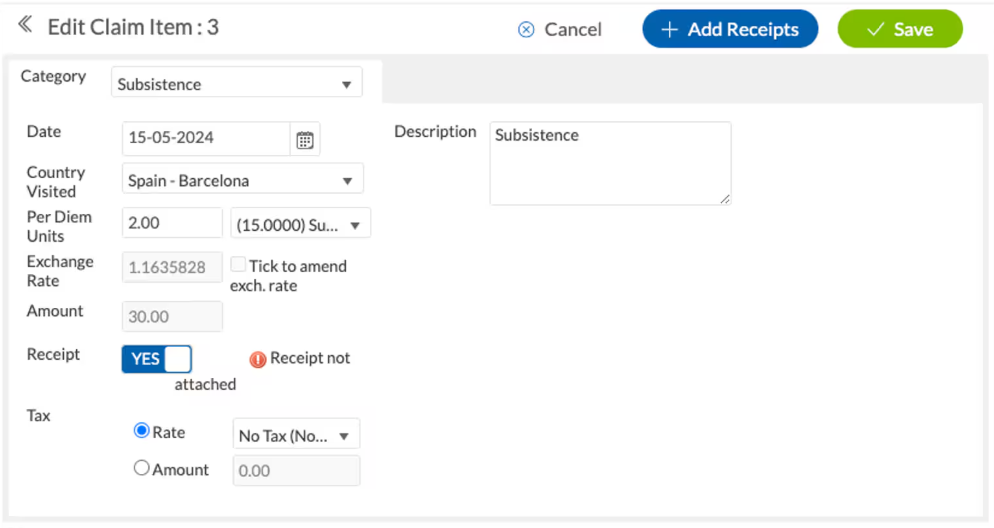Click the 'Country Visited' label
Viewport: 994px width, 528px height.
56,182
